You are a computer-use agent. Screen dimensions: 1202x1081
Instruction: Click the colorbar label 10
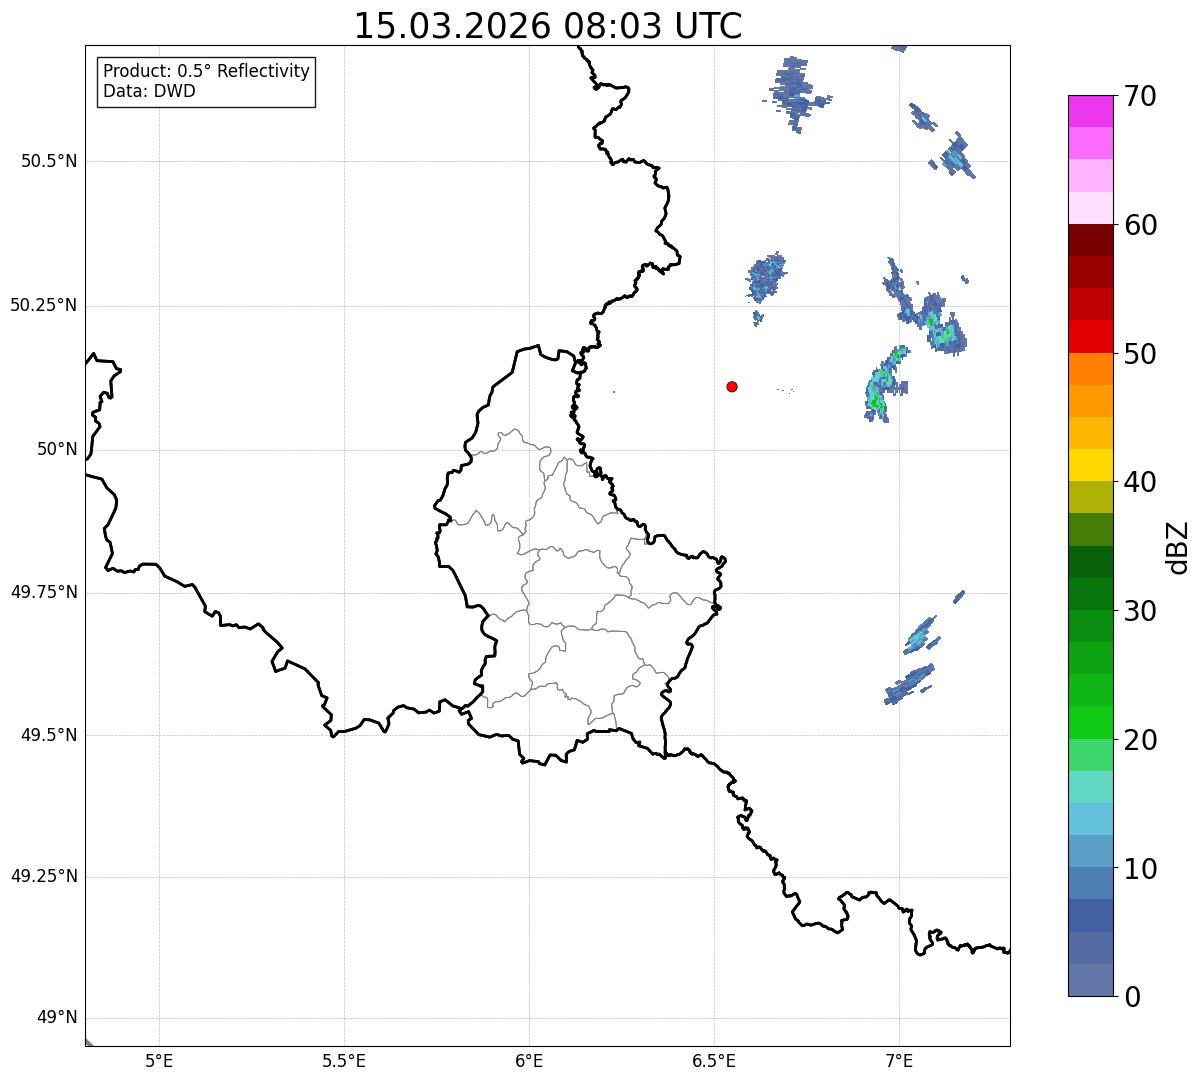(x=1140, y=869)
